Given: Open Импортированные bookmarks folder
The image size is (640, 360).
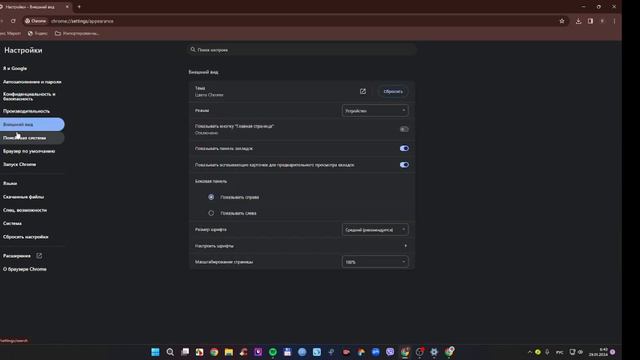Looking at the screenshot, I should [x=77, y=33].
